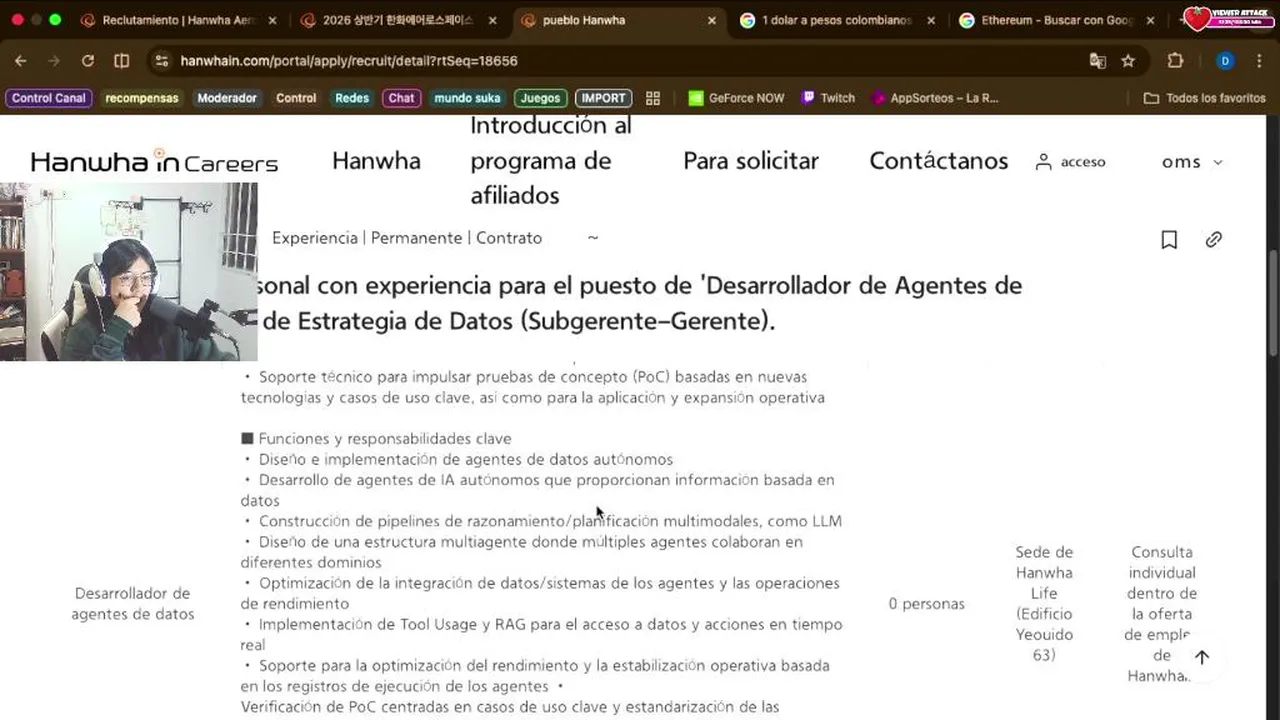Reload the page with the refresh icon

88,60
